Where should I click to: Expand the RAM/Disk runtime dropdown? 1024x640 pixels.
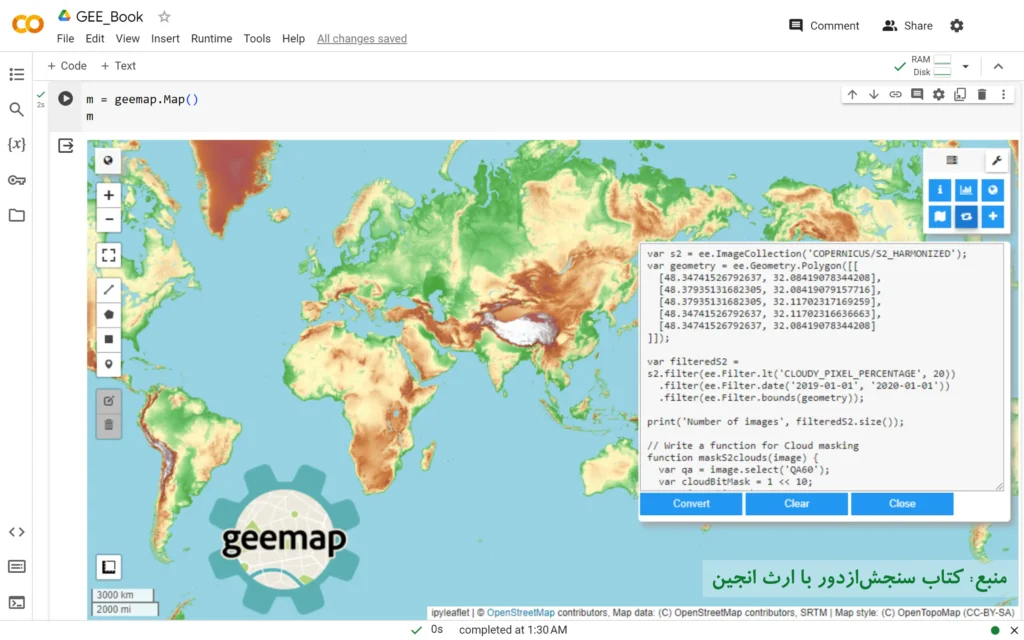point(965,66)
